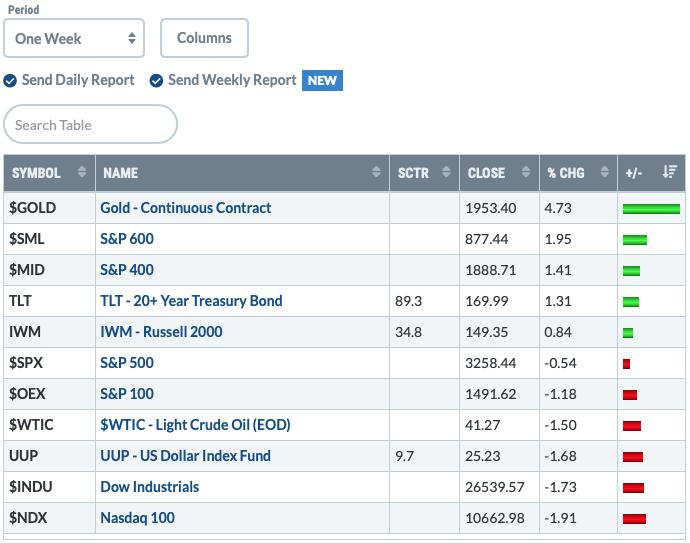Select the TLT symbol cell

(49, 301)
